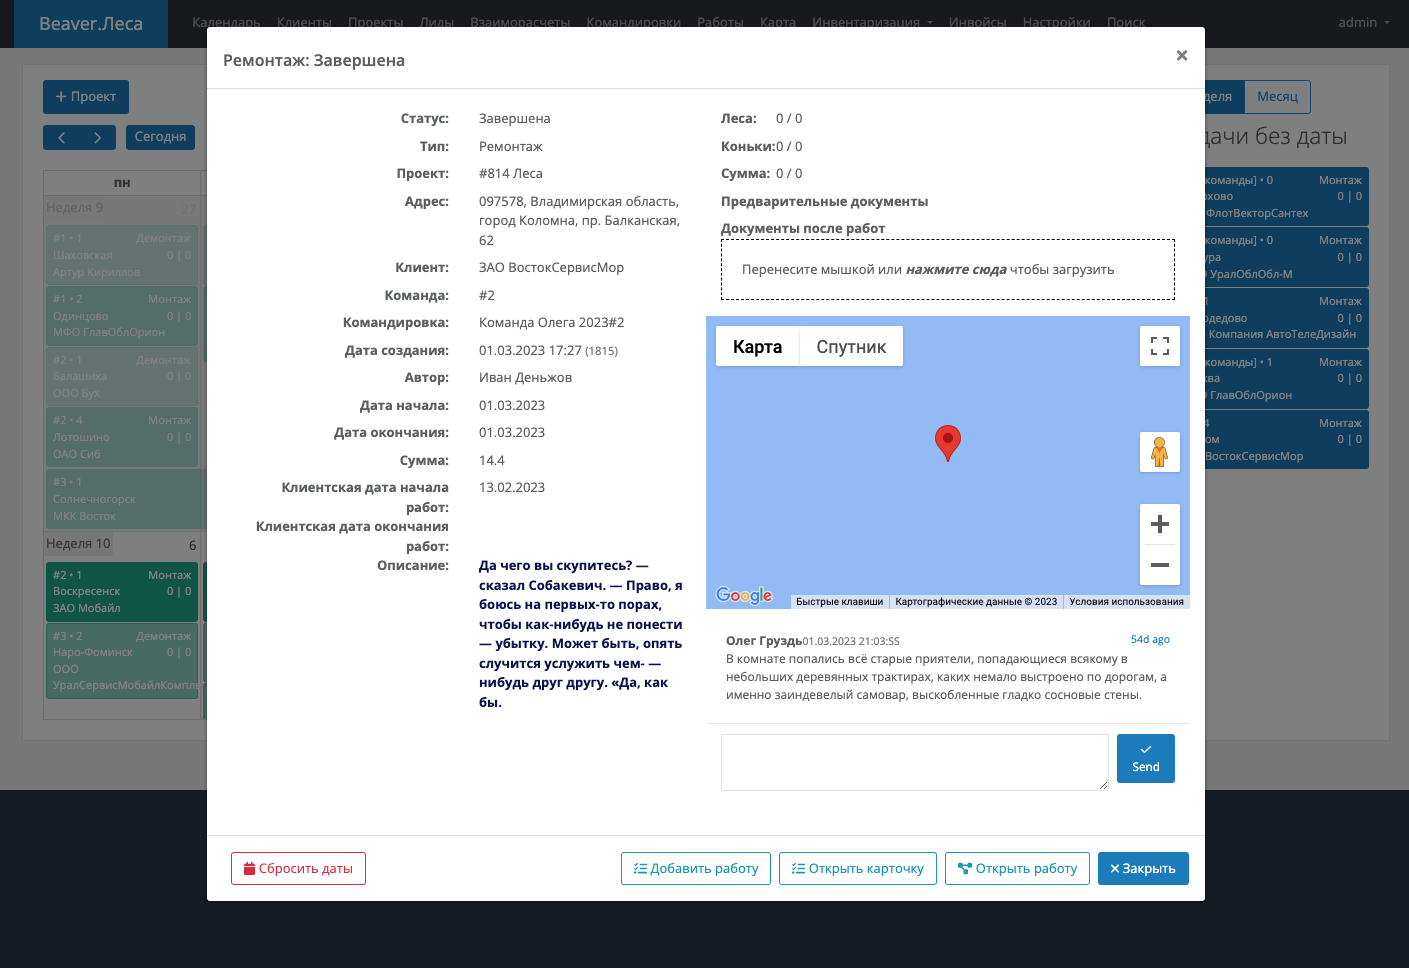Close the modal with the X icon
This screenshot has width=1409, height=968.
[1181, 56]
